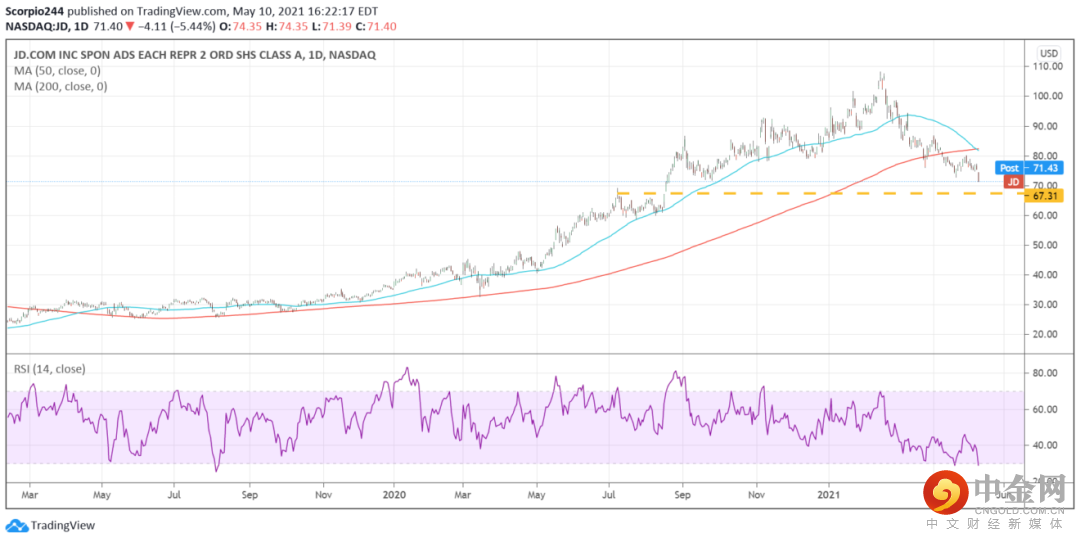Click the C:71.40 close value in header
The height and width of the screenshot is (542, 1080).
[x=374, y=26]
